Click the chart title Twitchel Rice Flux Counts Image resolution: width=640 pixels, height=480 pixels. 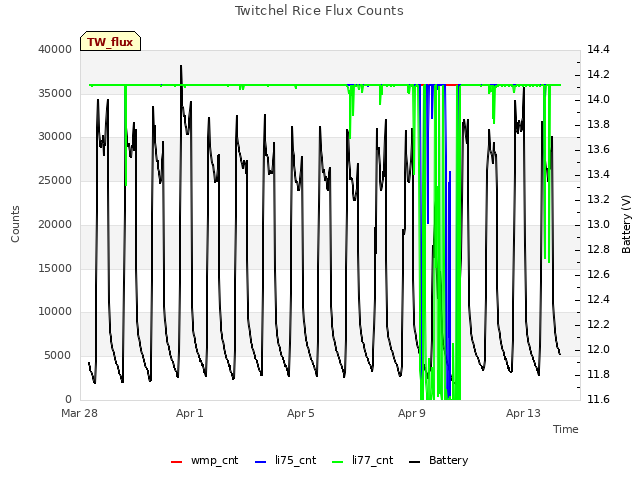coord(319,11)
